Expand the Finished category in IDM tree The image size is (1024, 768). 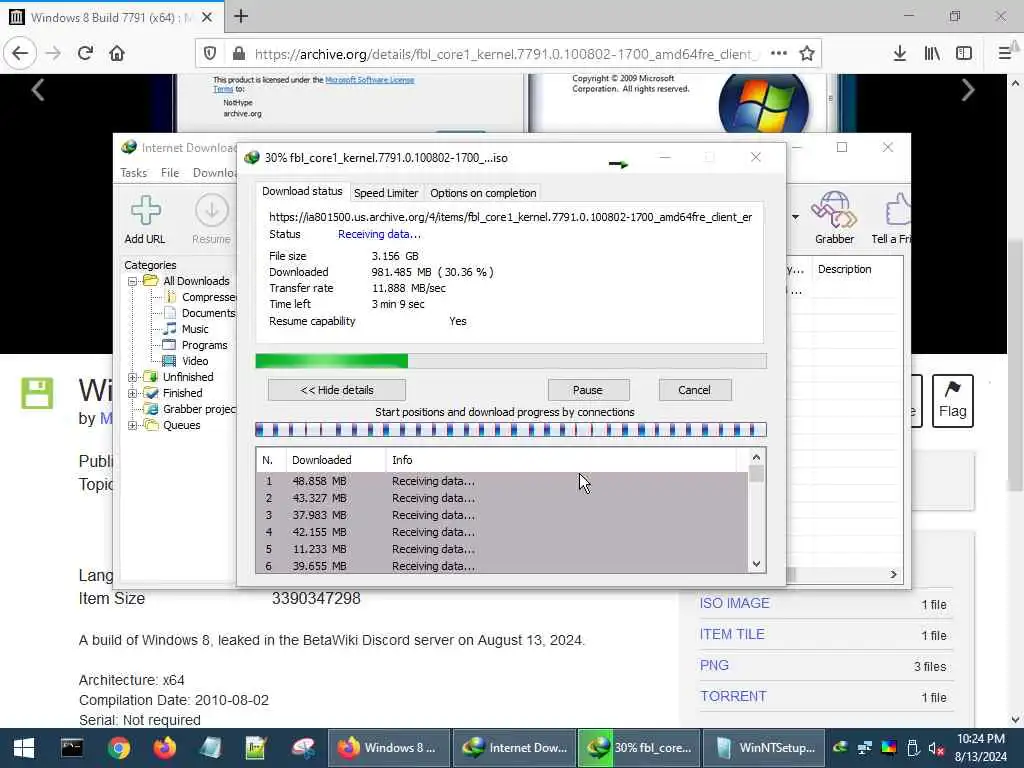pyautogui.click(x=133, y=394)
